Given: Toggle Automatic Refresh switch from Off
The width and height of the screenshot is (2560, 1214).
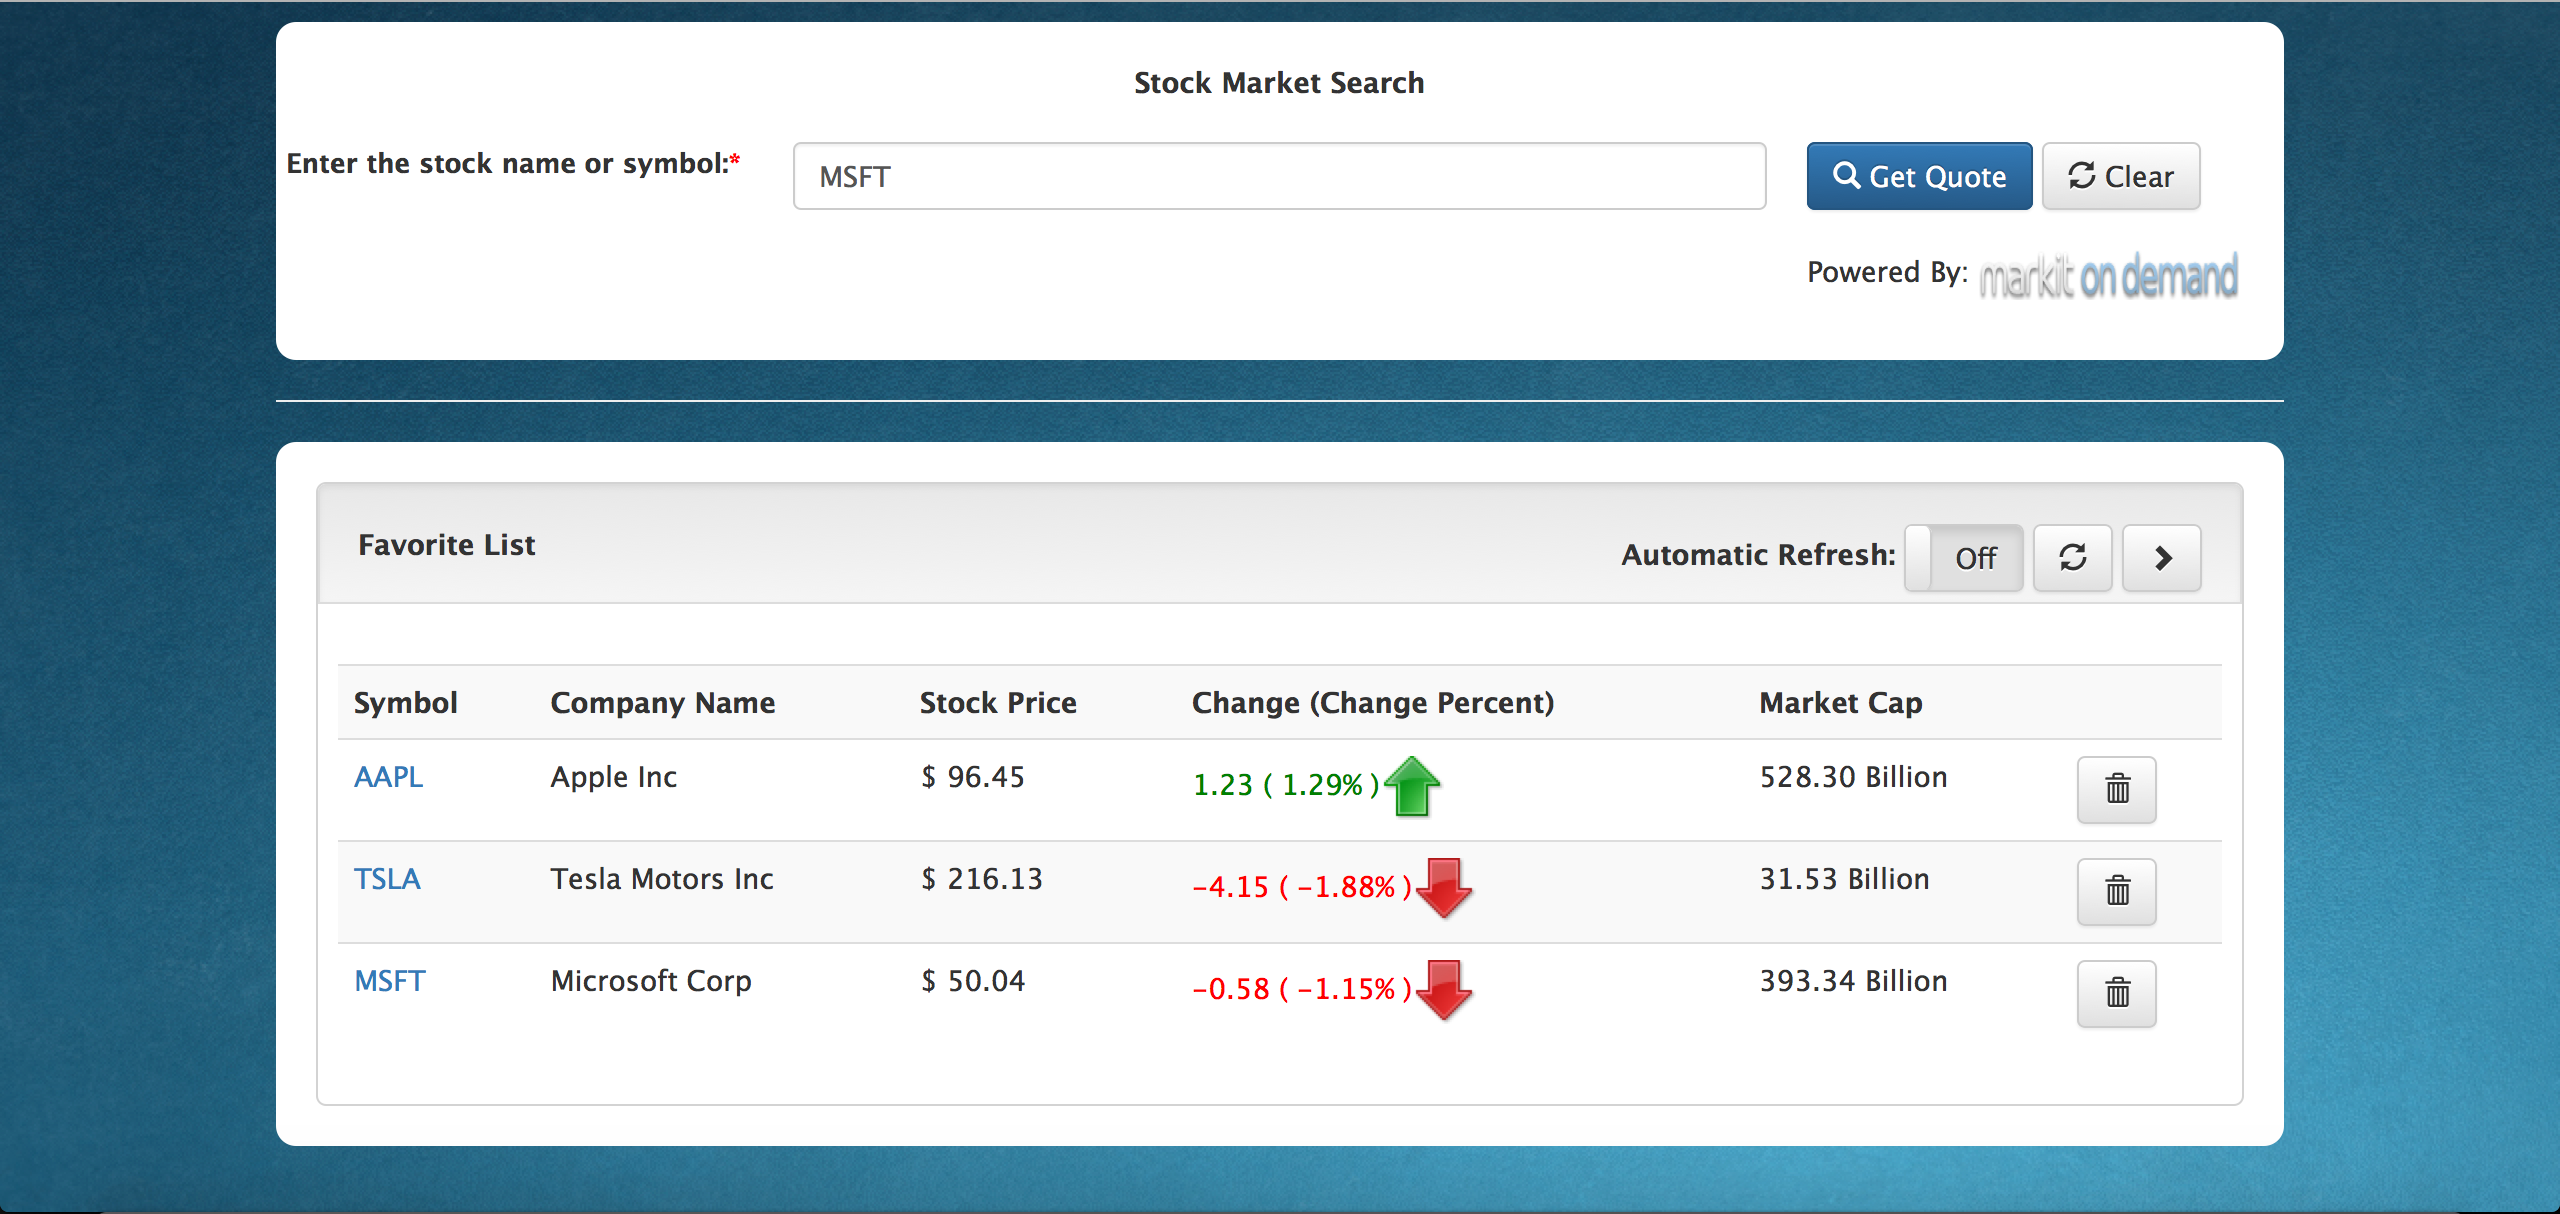Looking at the screenshot, I should click(1964, 557).
